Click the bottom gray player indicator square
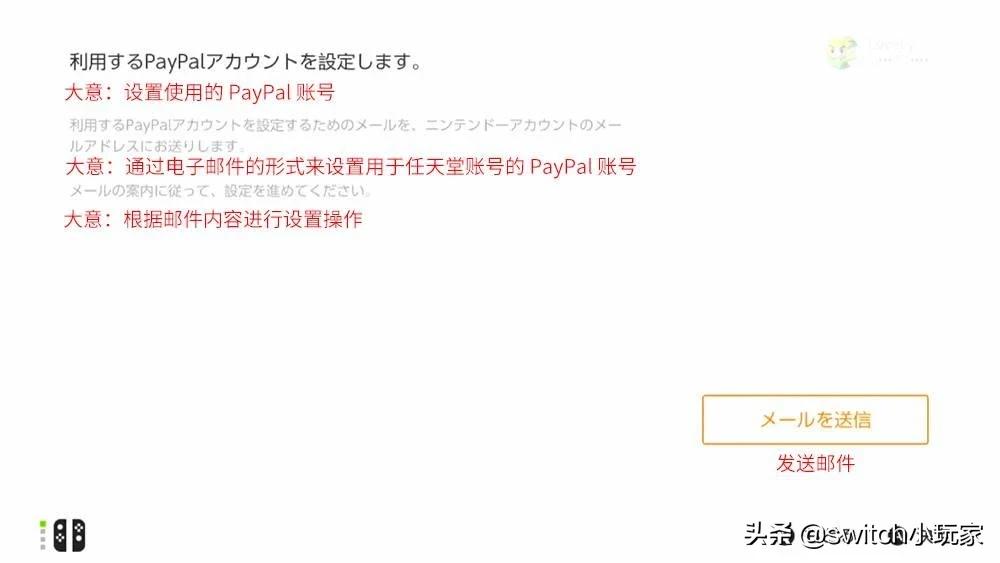This screenshot has height=563, width=1000. [x=43, y=546]
